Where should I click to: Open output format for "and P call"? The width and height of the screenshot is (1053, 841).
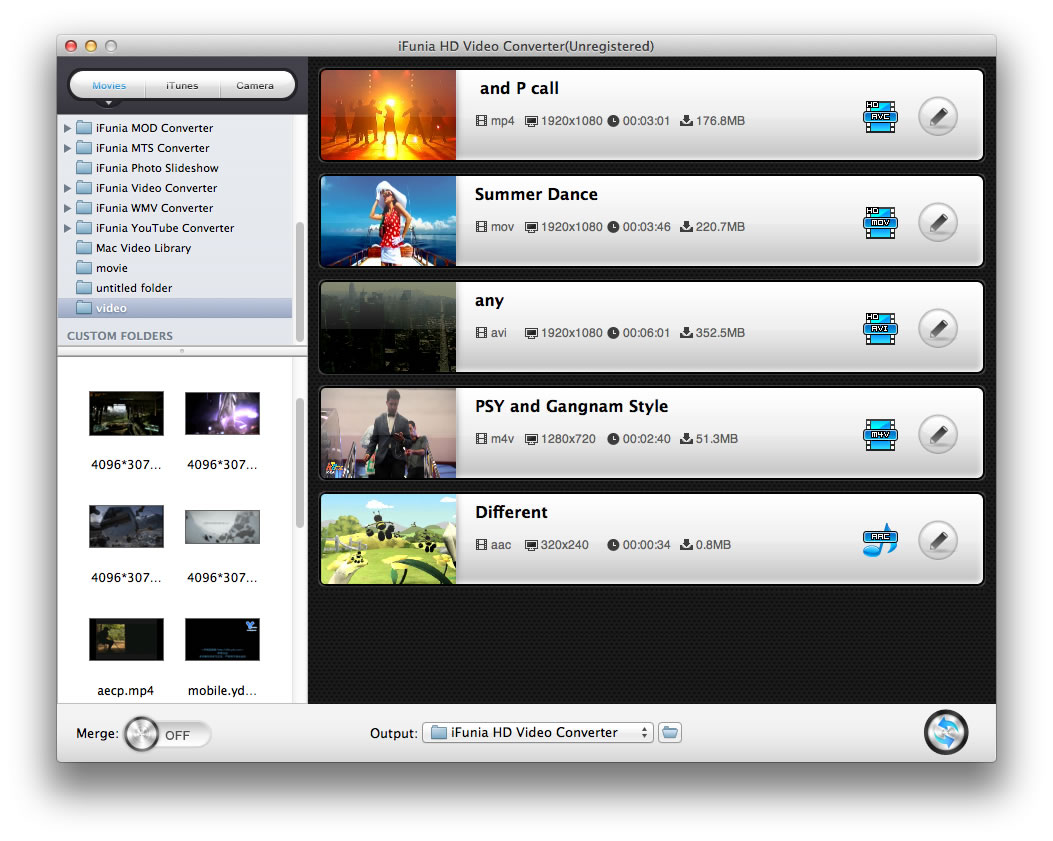click(880, 117)
